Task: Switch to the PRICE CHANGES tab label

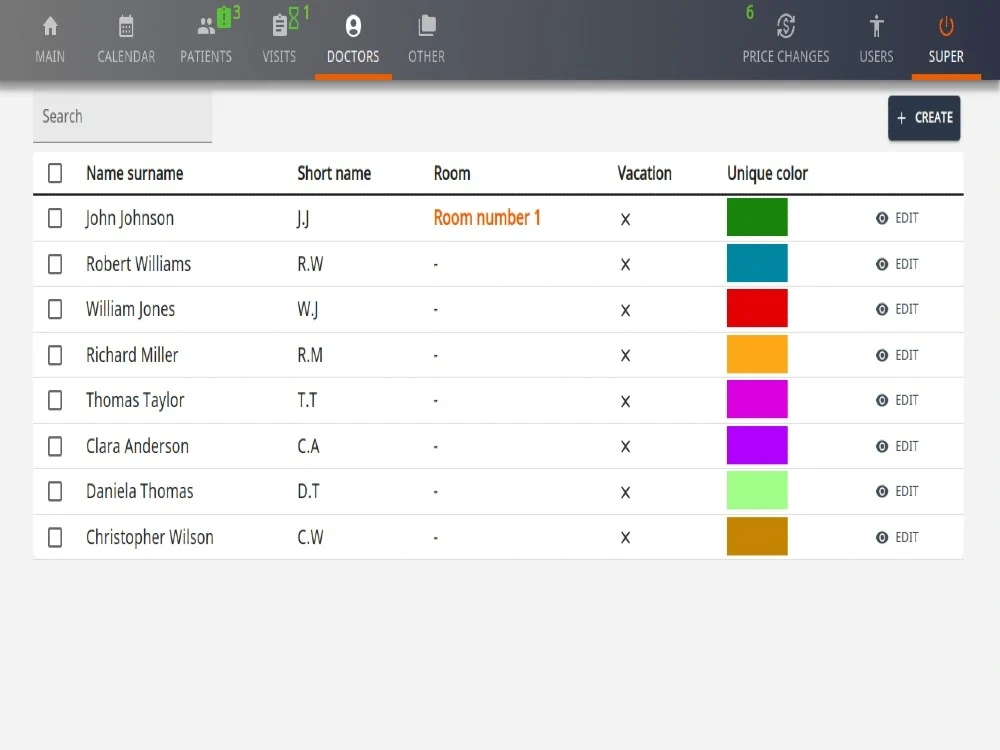Action: coord(786,57)
